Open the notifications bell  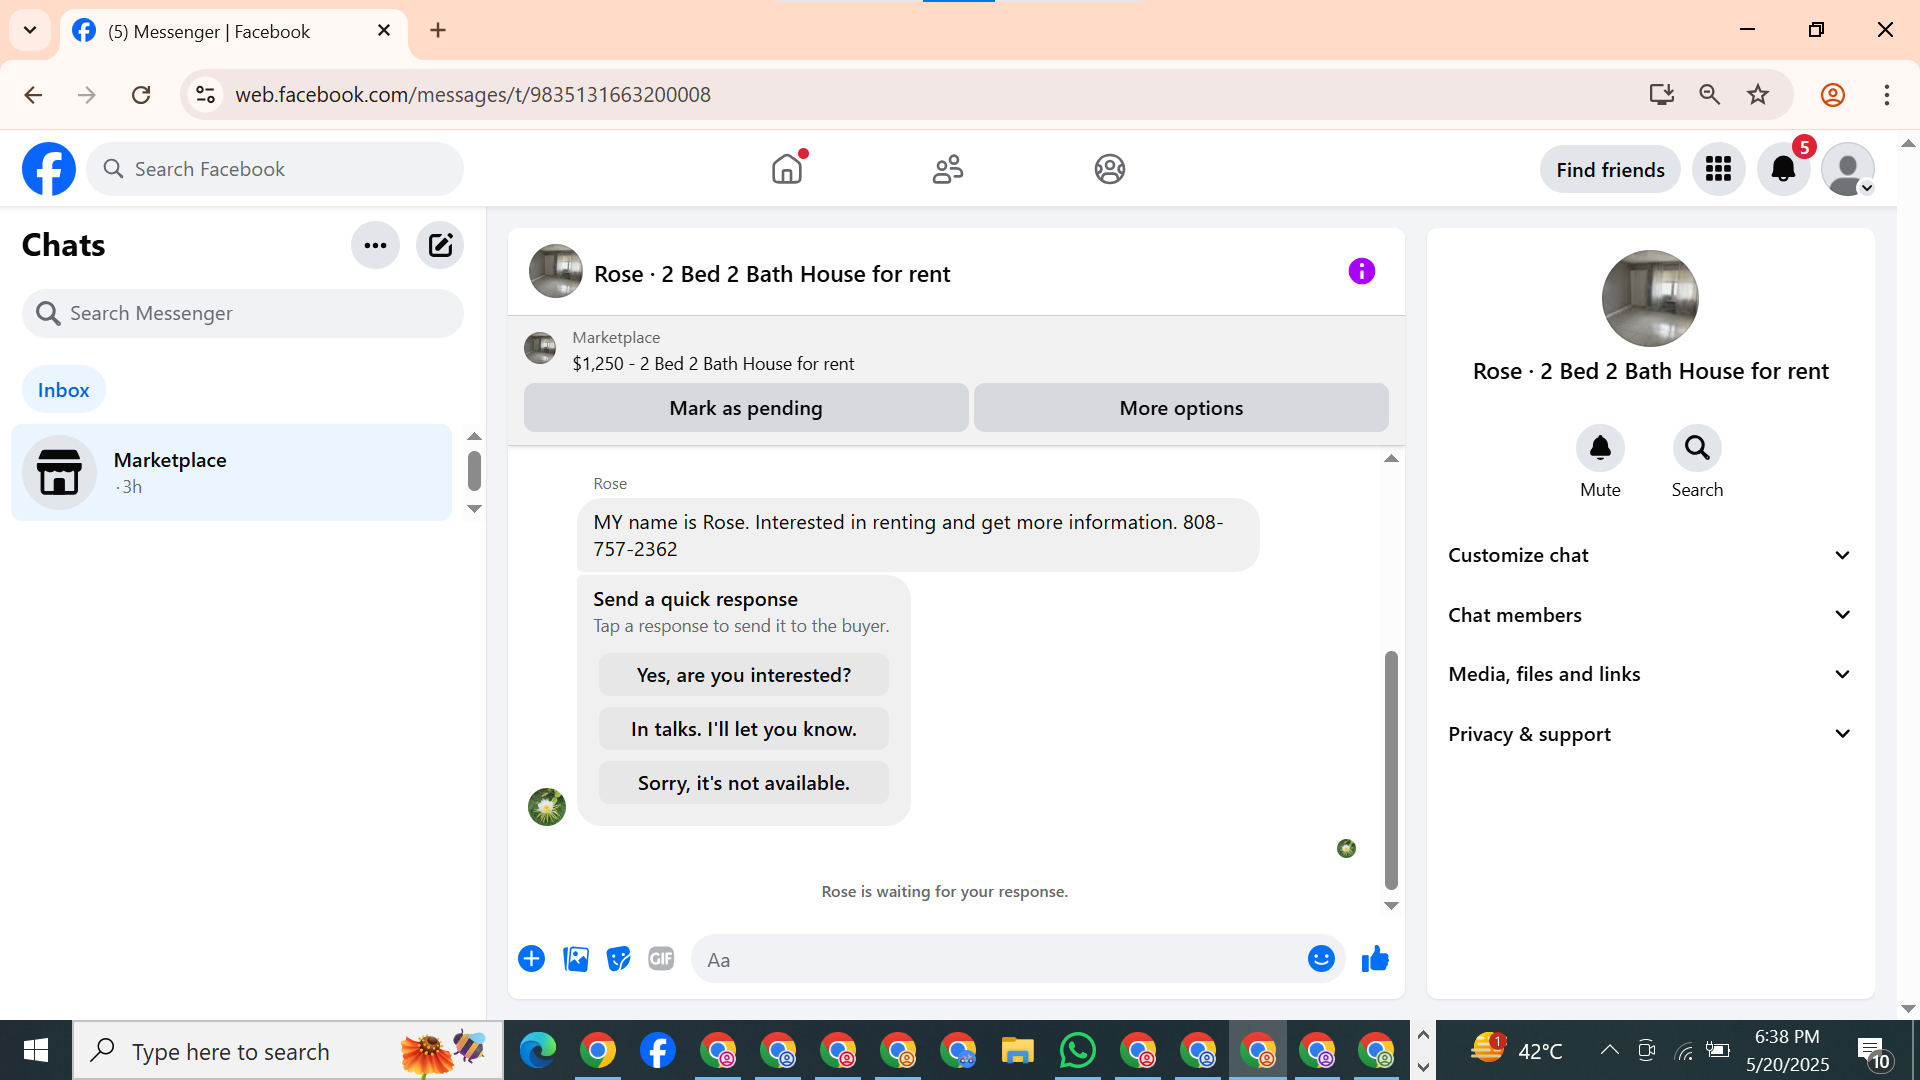[1783, 169]
